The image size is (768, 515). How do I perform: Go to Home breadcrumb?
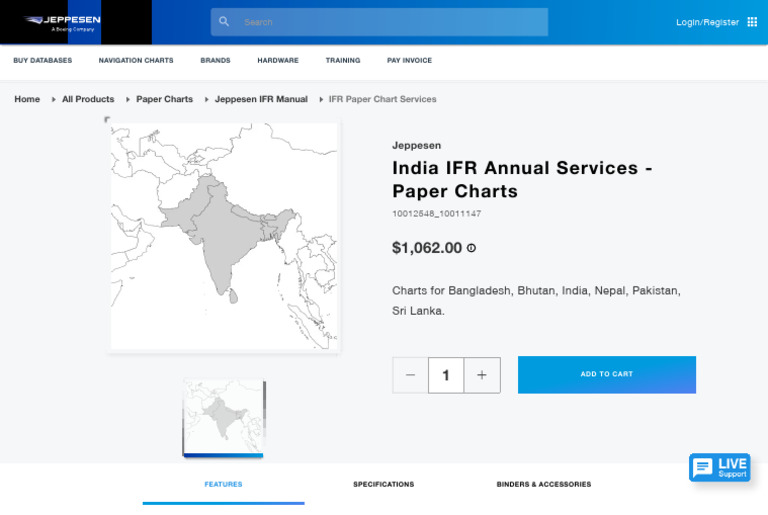pyautogui.click(x=27, y=99)
